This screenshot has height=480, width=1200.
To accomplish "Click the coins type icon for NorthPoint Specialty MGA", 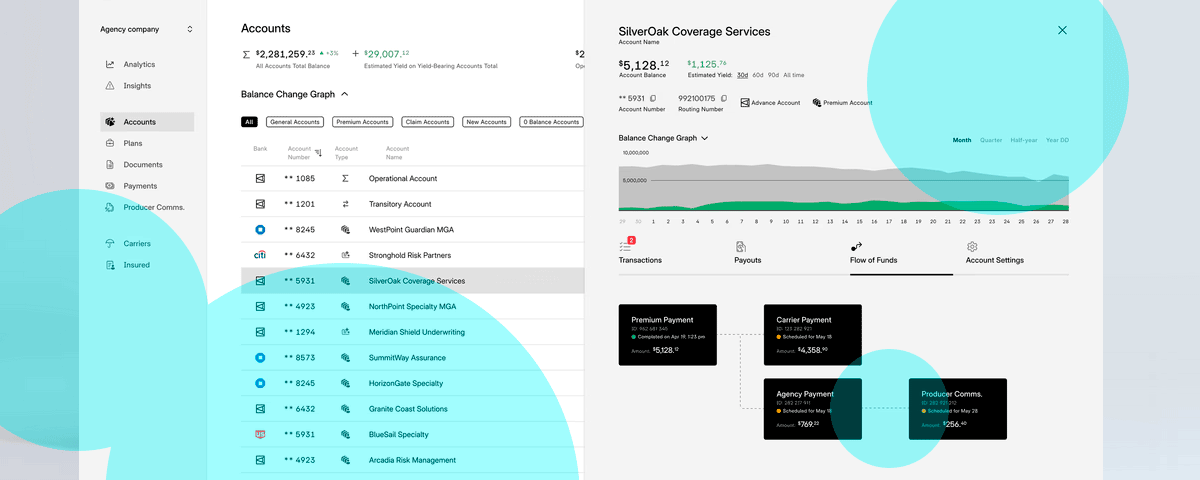I will click(345, 306).
